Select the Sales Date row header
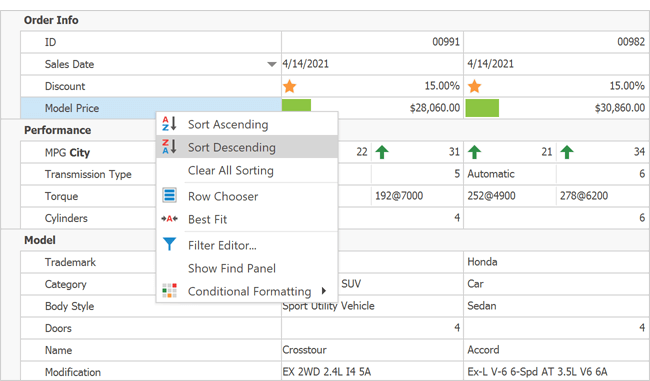Image resolution: width=650 pixels, height=381 pixels. tap(151, 64)
